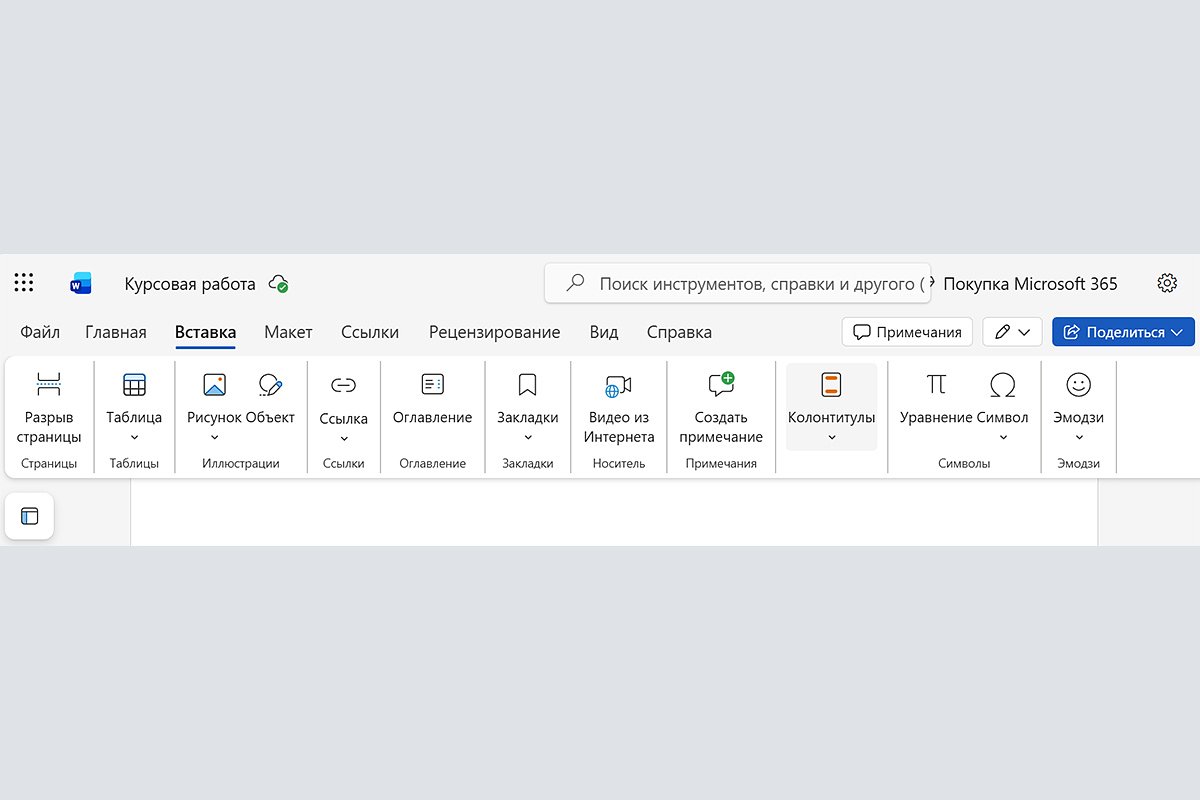Click the search tools input field
This screenshot has height=800, width=1200.
tap(740, 283)
